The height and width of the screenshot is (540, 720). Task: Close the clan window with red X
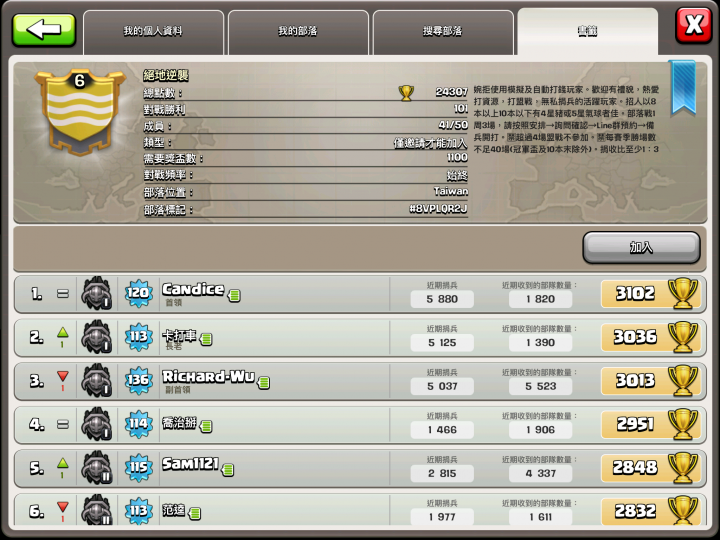tap(693, 25)
